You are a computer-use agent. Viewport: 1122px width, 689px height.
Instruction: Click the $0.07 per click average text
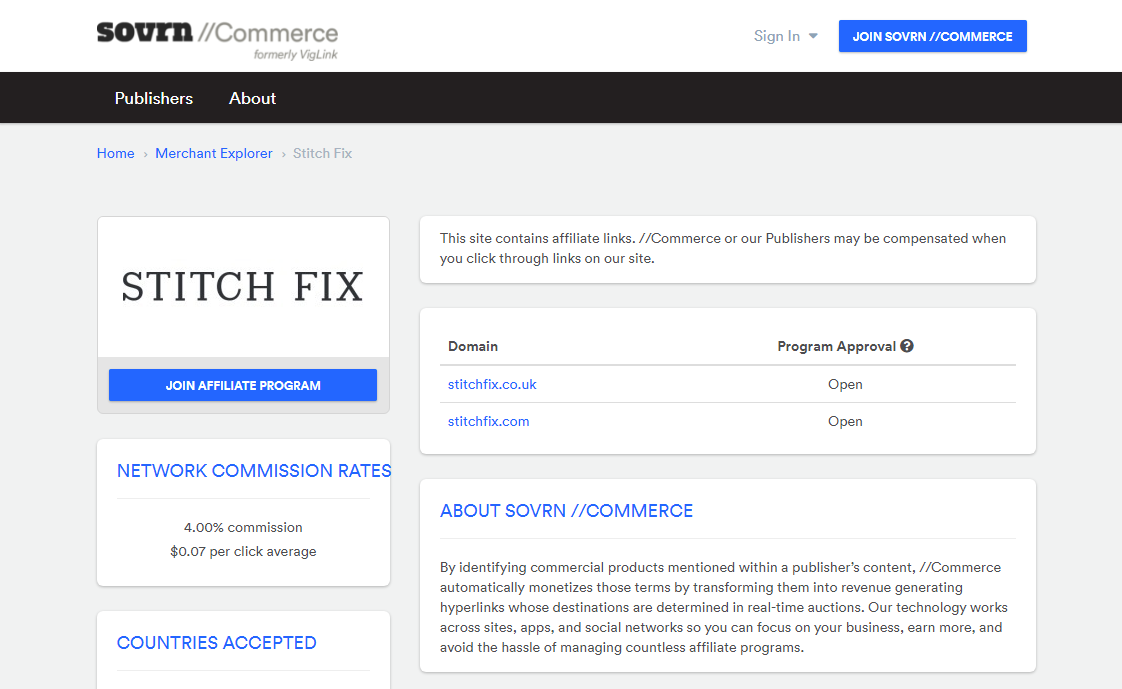pyautogui.click(x=243, y=552)
